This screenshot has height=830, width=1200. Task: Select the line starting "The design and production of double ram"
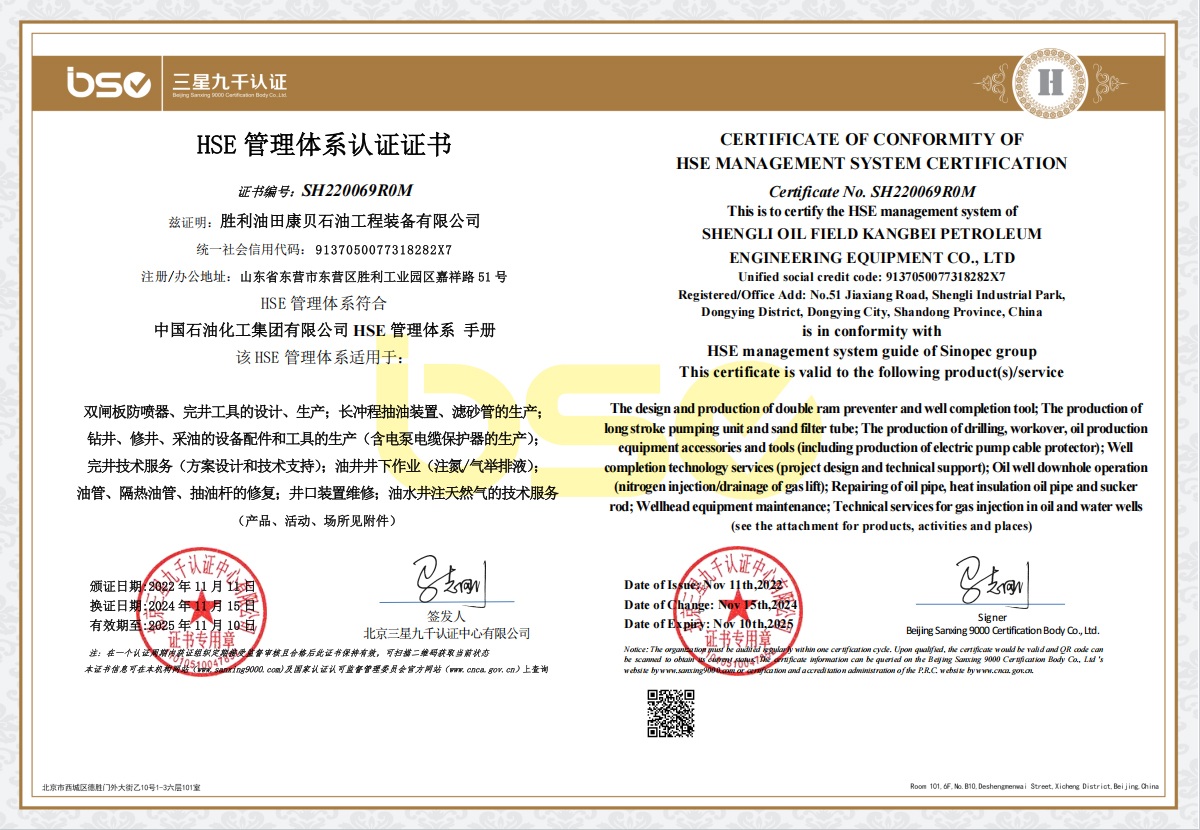pyautogui.click(x=876, y=409)
